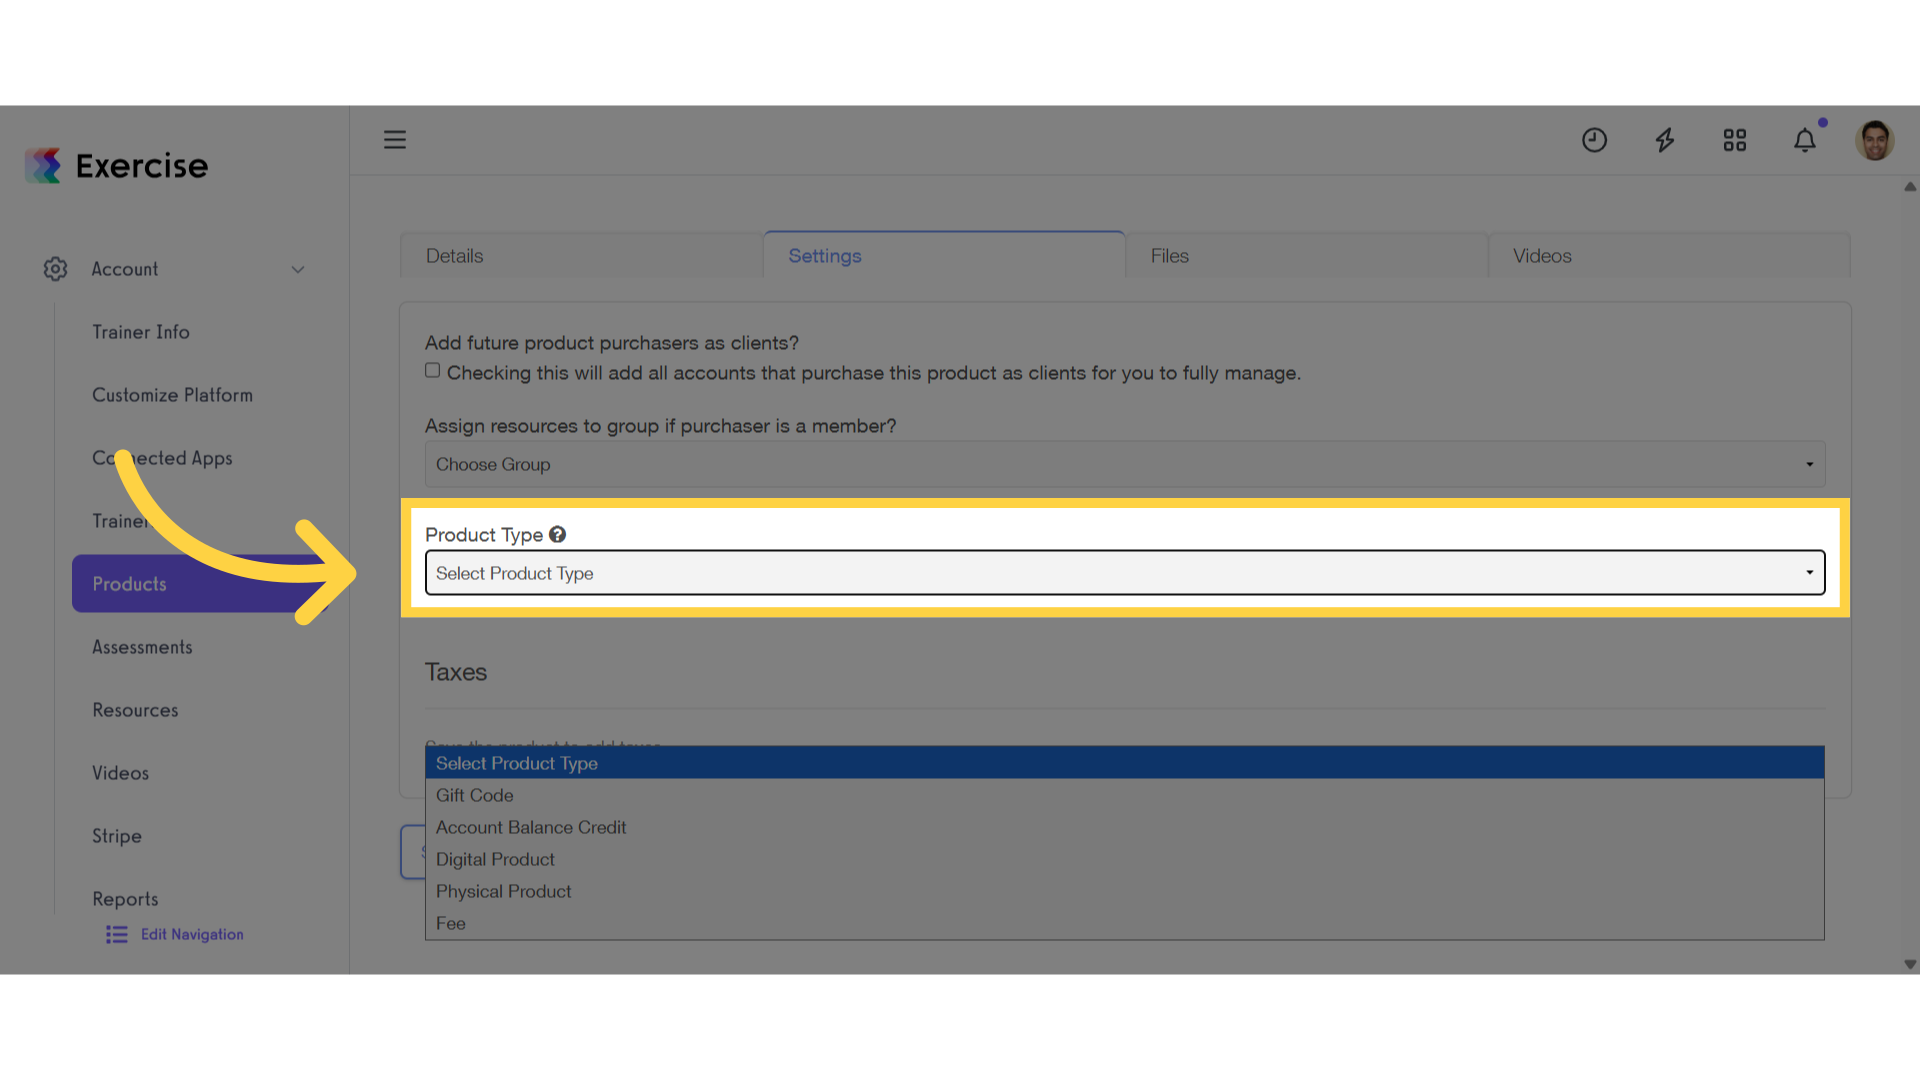1920x1080 pixels.
Task: Click the page scrollbar up arrow
Action: 1910,187
